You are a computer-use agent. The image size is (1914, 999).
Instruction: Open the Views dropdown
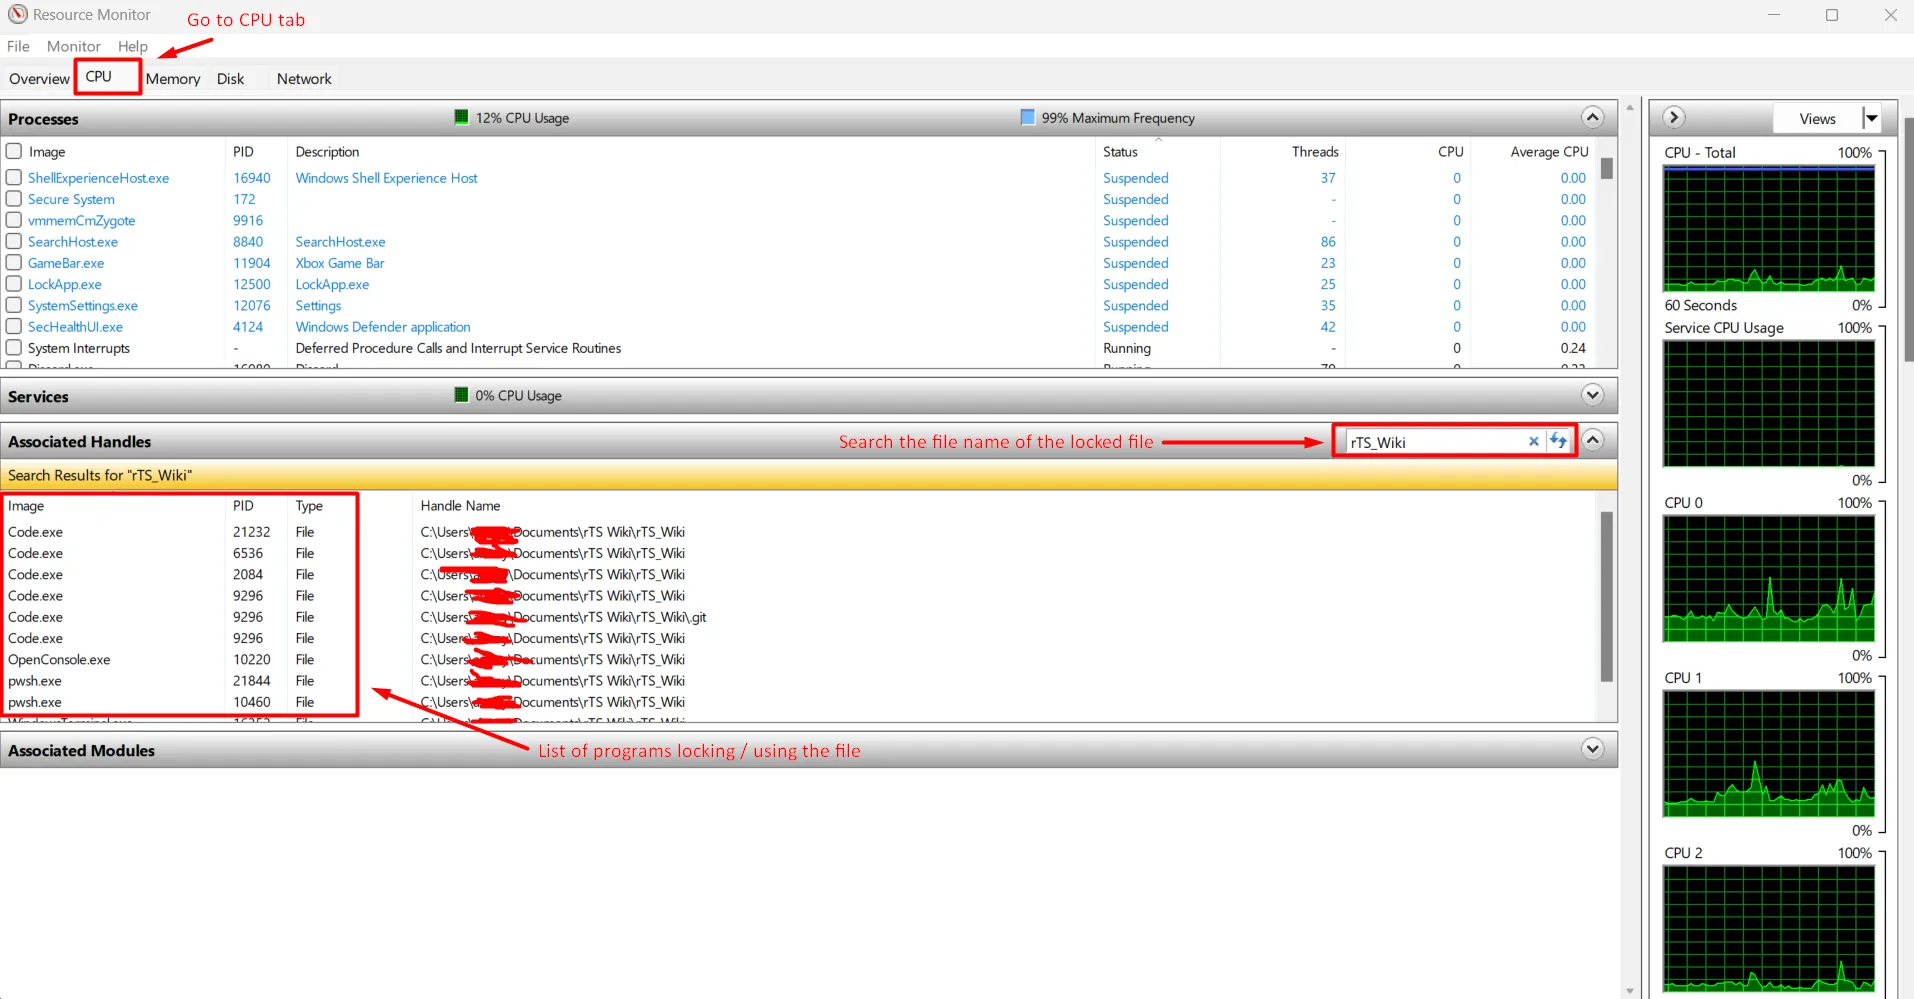pos(1871,118)
